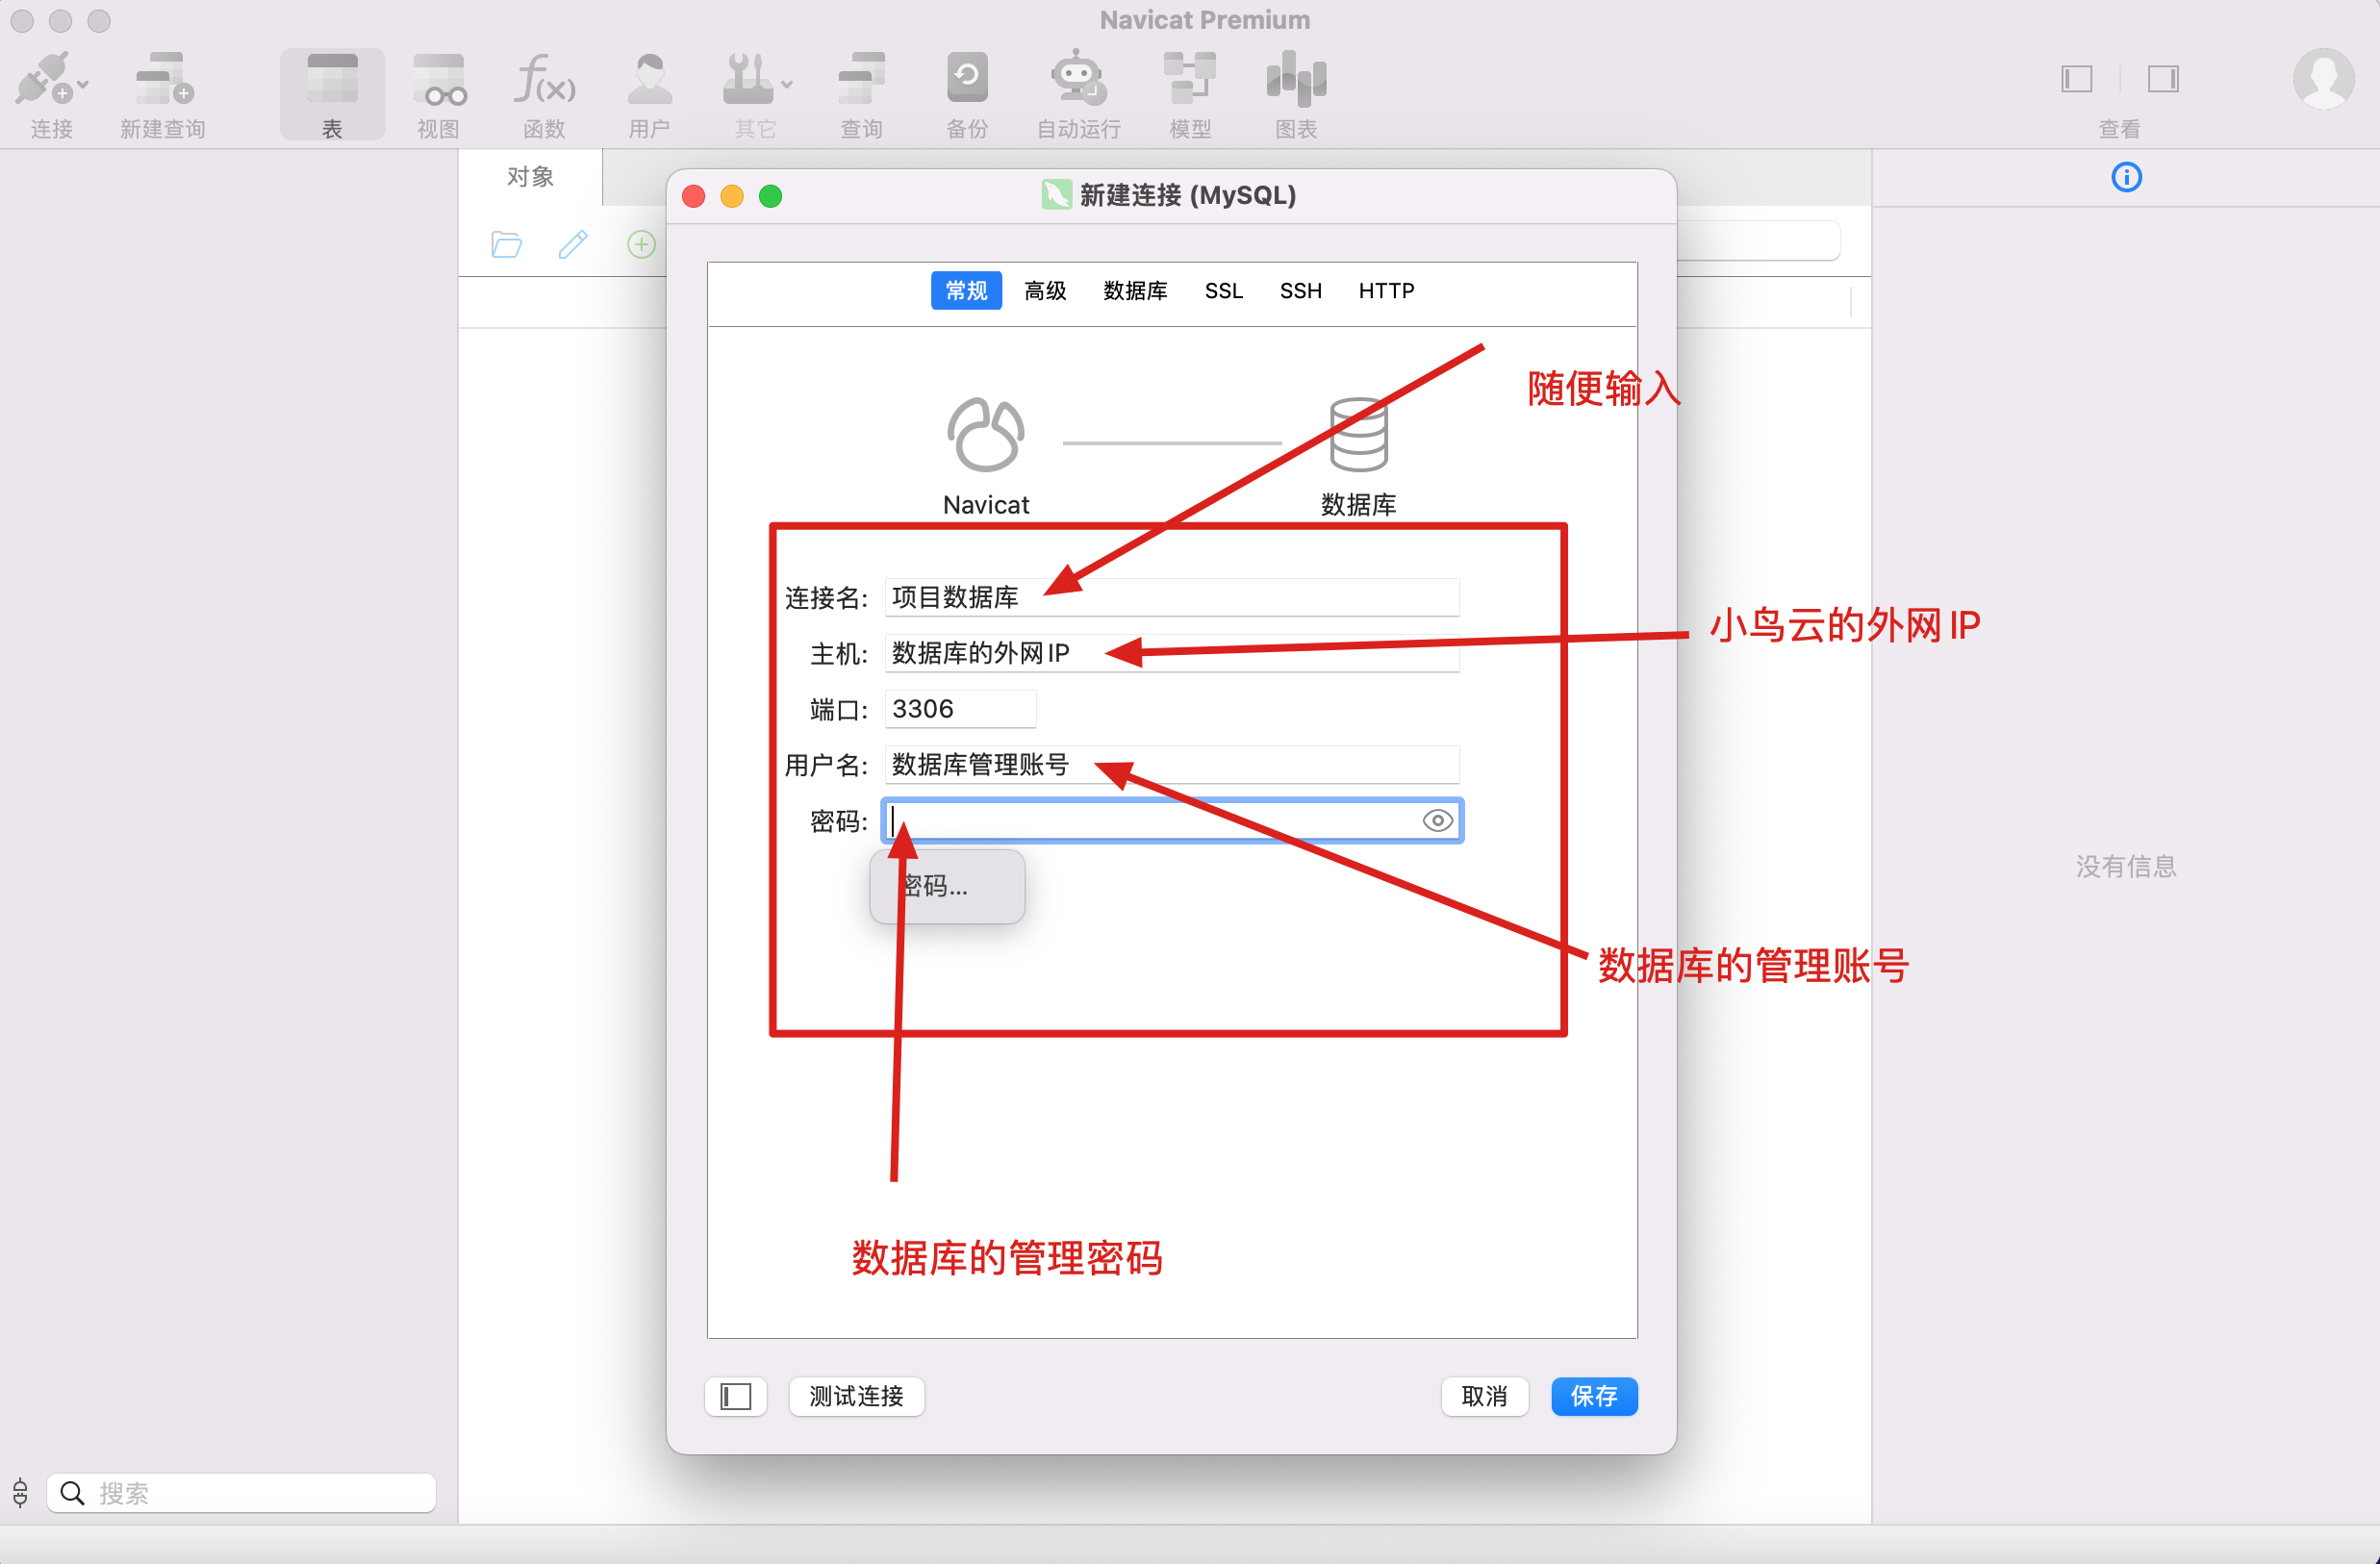This screenshot has width=2380, height=1564.
Task: Toggle the left pane view icon in the toolbar
Action: pyautogui.click(x=2077, y=79)
